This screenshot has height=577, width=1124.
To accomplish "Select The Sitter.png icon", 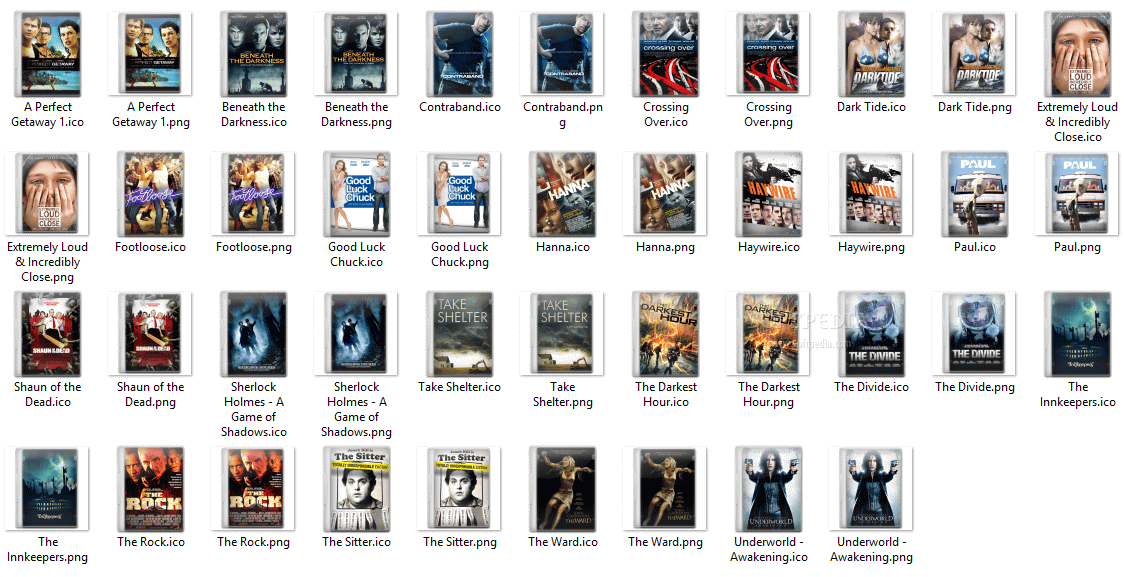I will coord(459,489).
